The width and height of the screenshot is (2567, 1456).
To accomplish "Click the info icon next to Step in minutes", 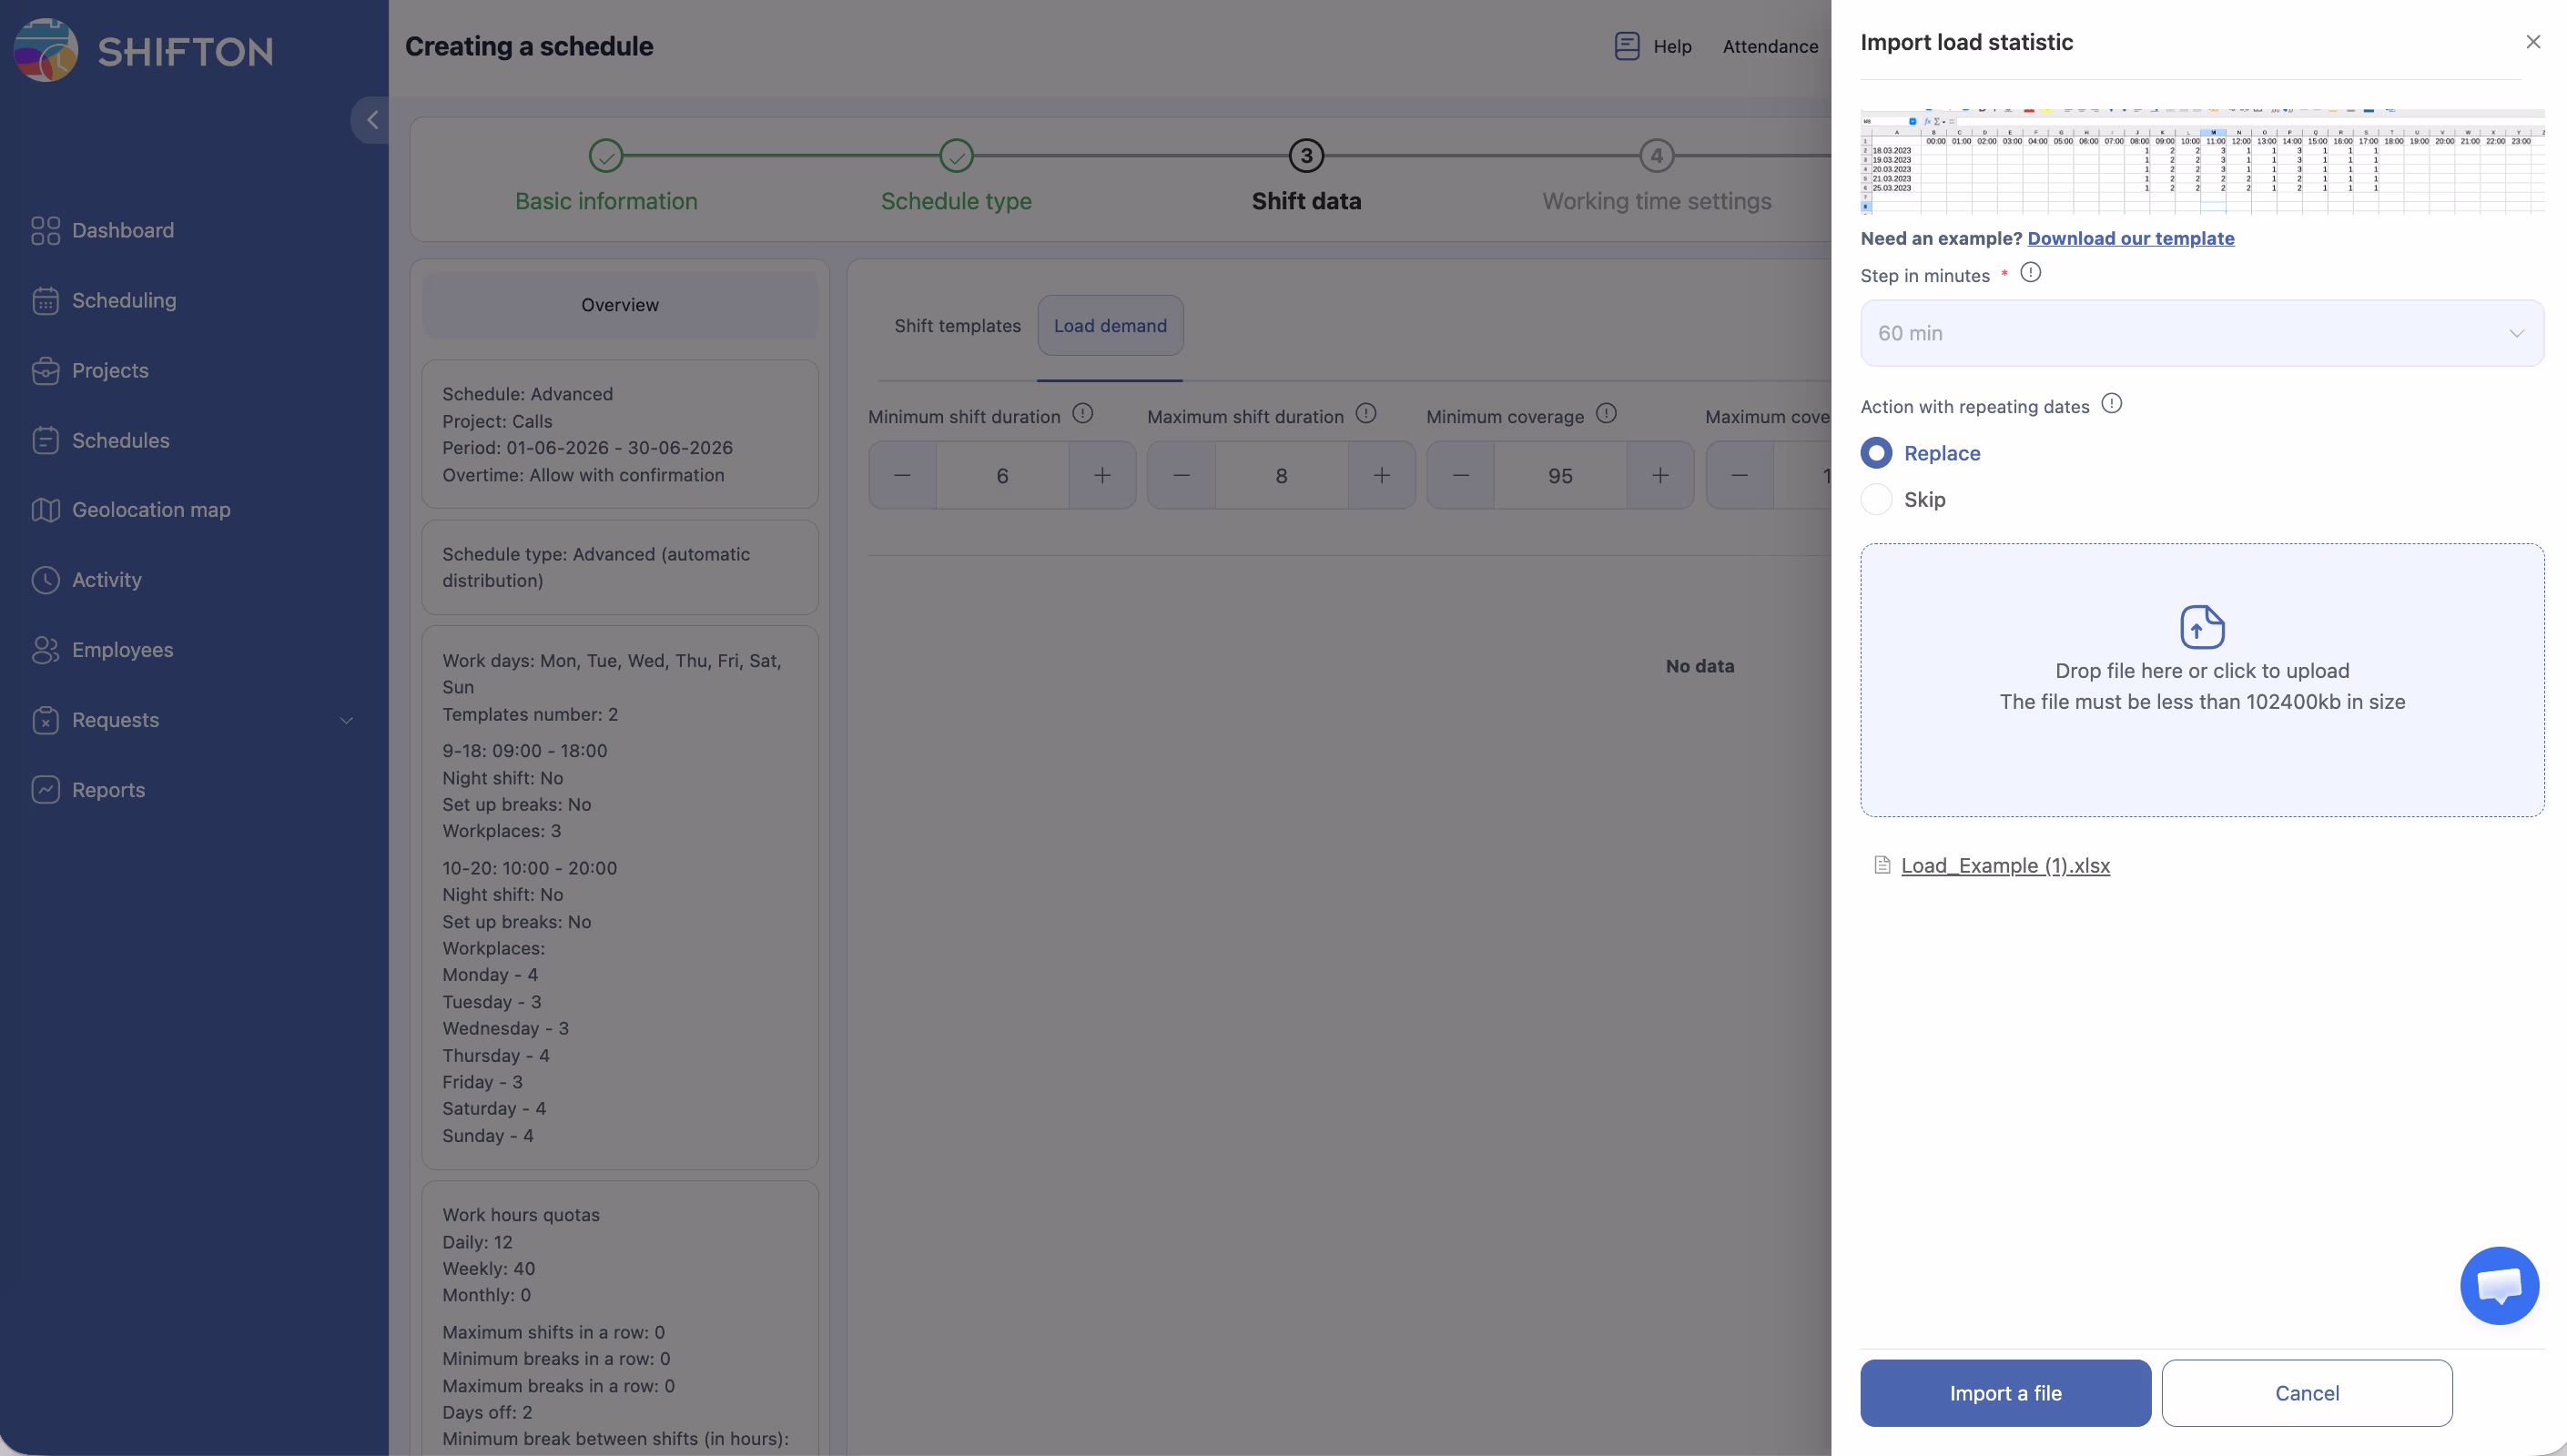I will click(2030, 273).
